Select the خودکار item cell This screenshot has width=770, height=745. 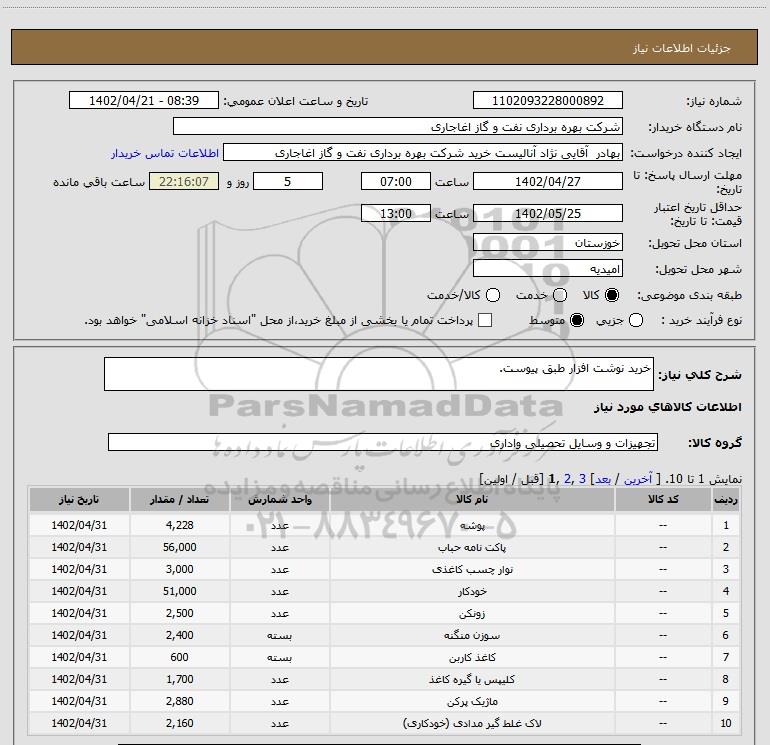click(472, 591)
